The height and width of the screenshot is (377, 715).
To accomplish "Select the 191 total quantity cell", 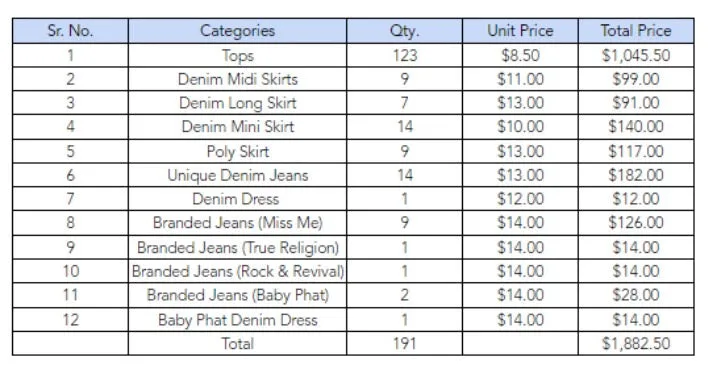I will tap(404, 344).
